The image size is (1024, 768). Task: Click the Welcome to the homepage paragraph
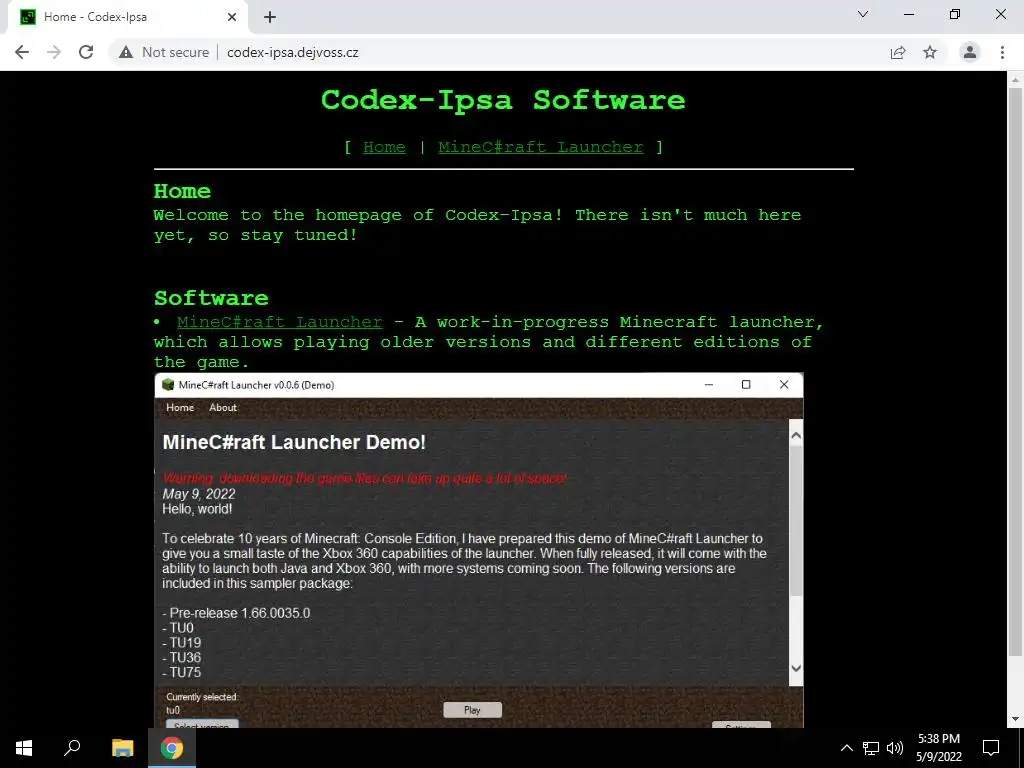[x=477, y=225]
